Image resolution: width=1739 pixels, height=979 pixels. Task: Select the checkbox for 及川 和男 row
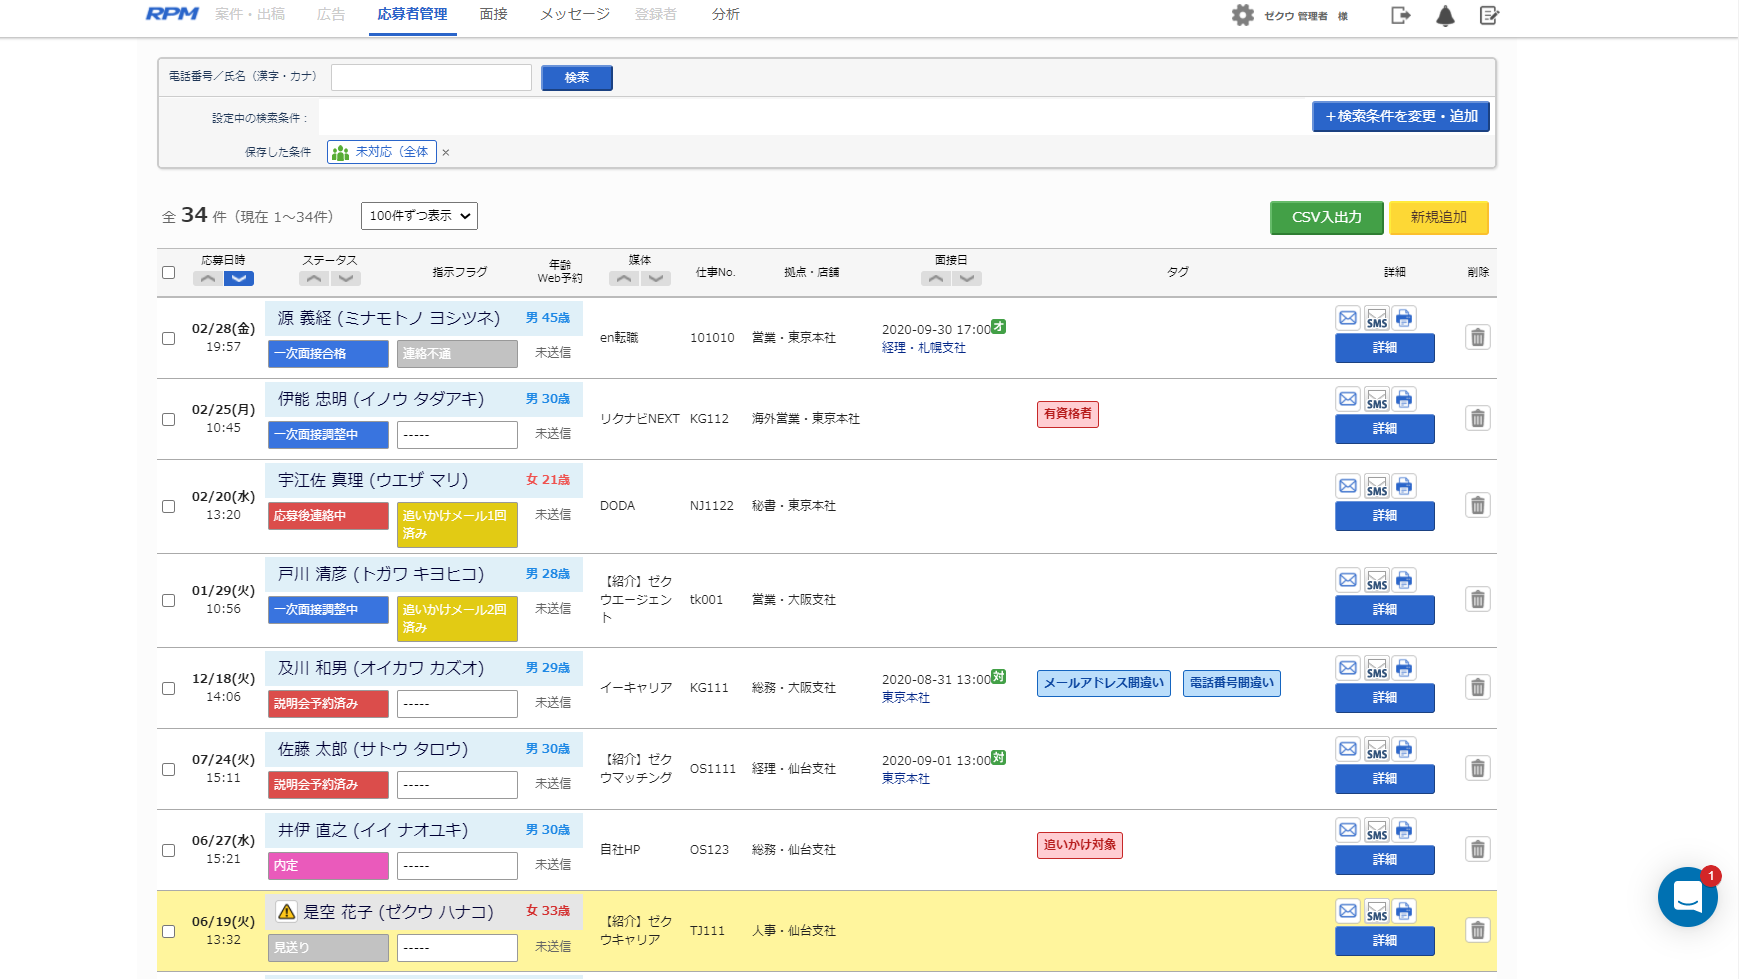click(168, 688)
